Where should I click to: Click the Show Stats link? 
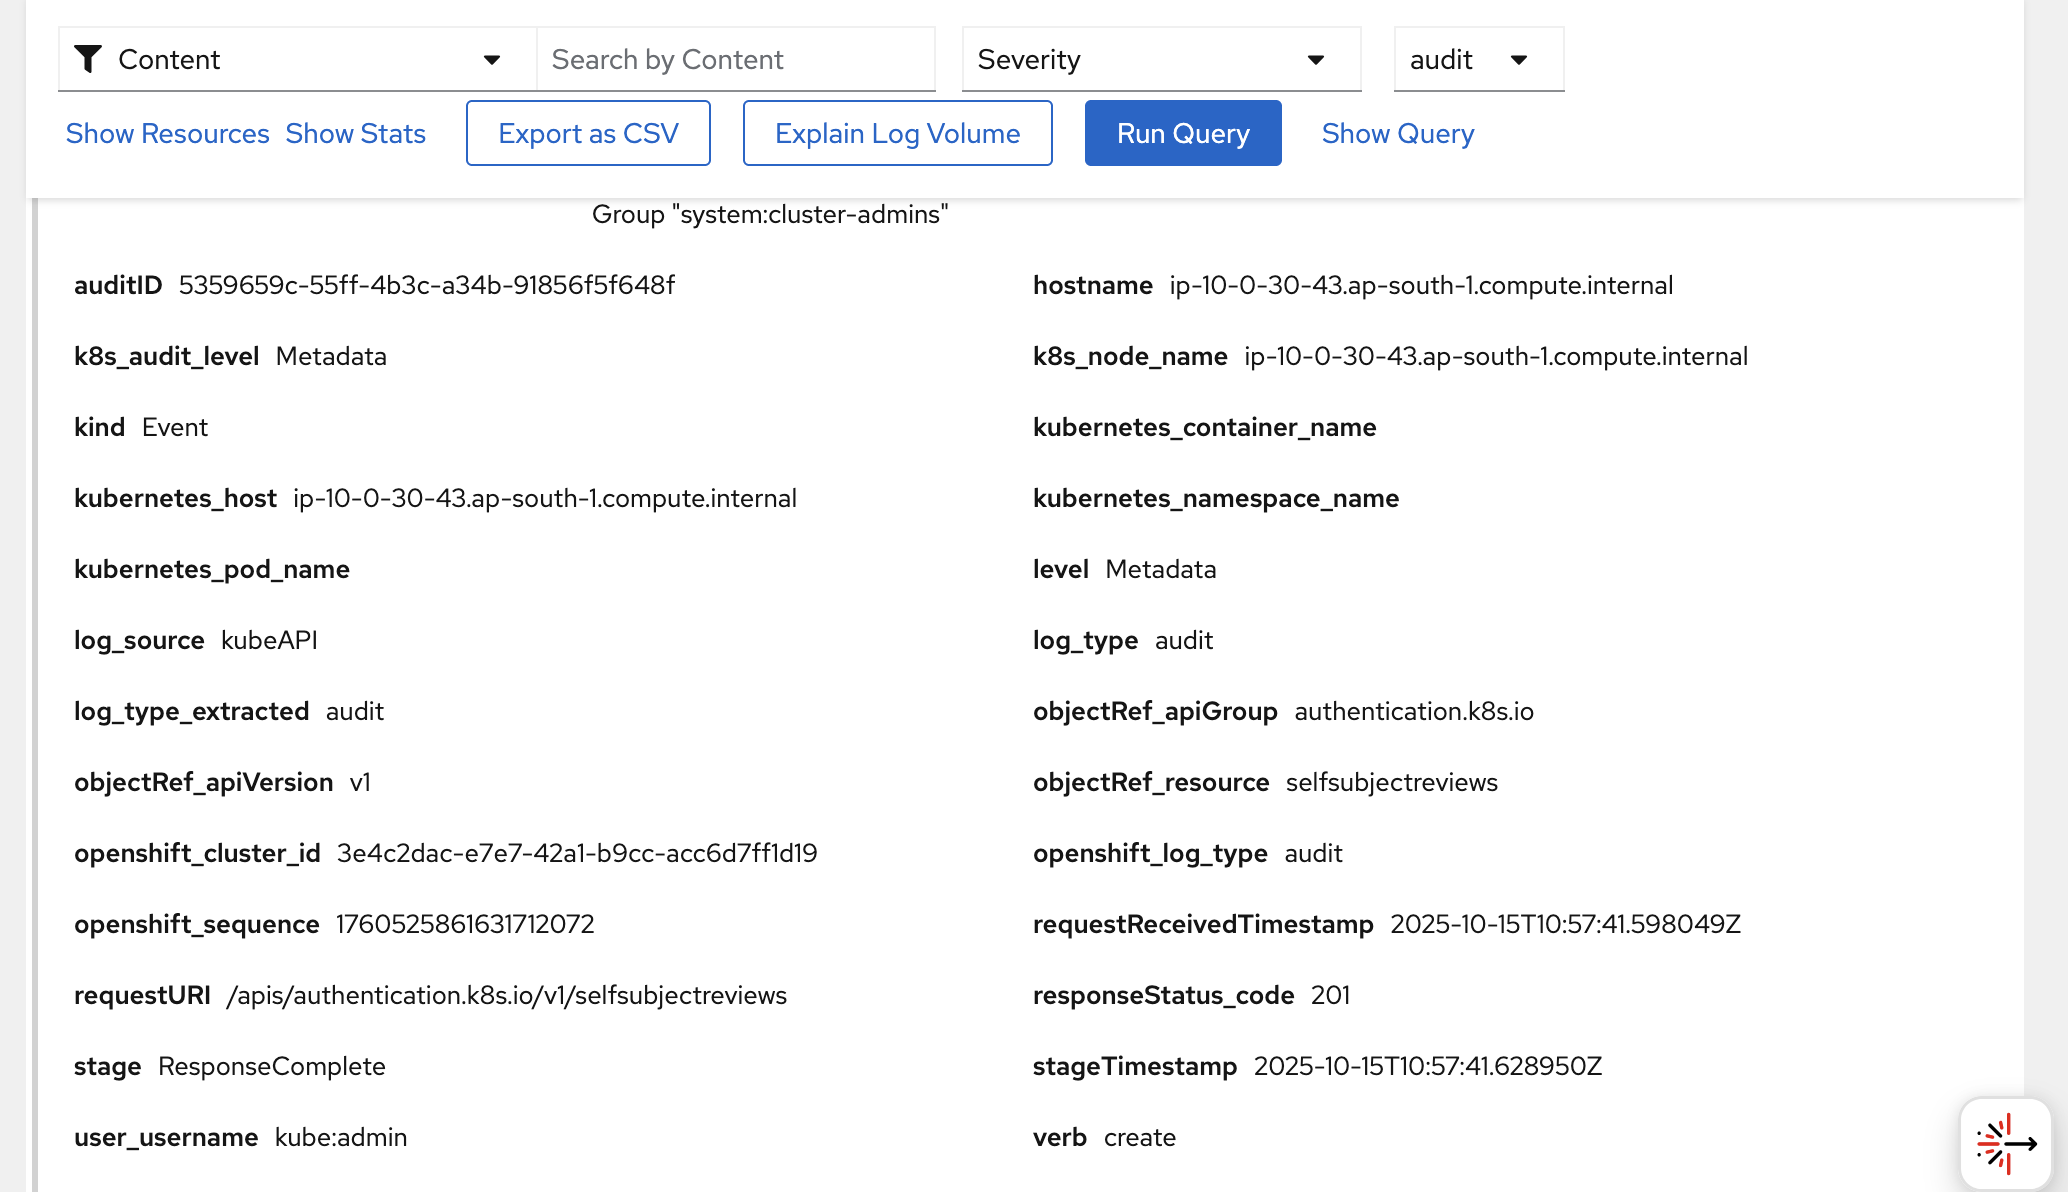pyautogui.click(x=355, y=134)
